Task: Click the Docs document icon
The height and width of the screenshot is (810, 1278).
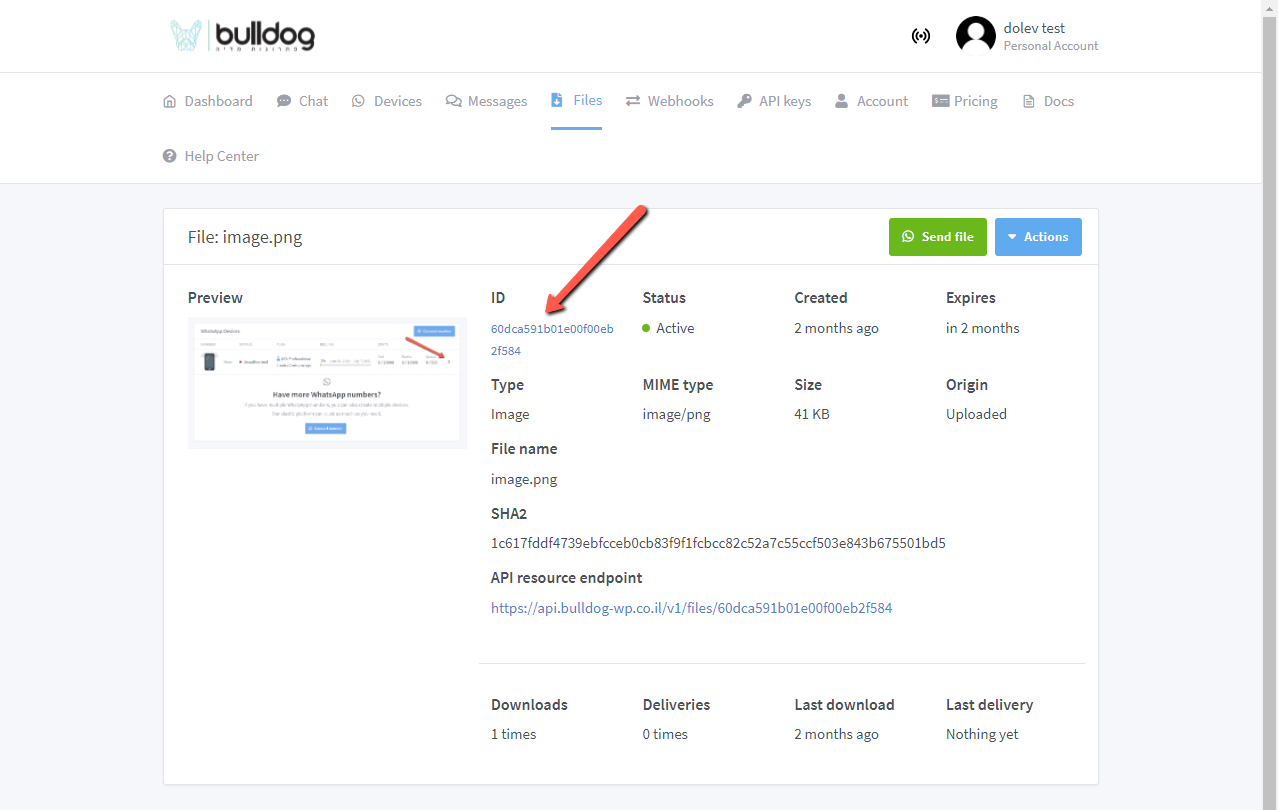Action: (1028, 101)
